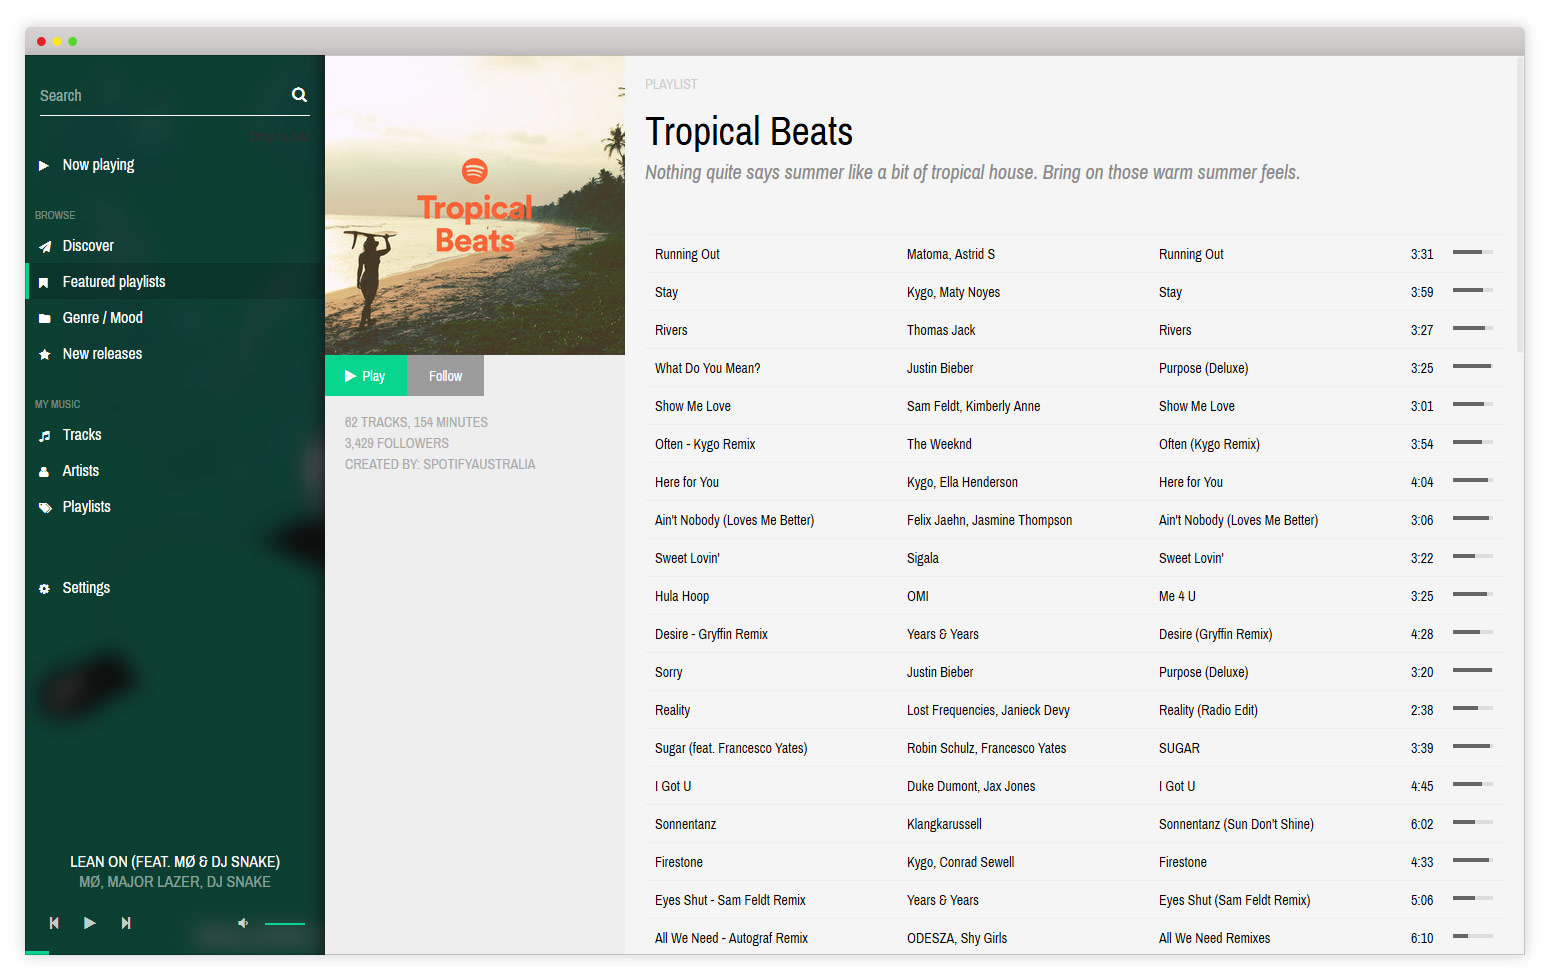Select Featured playlists in sidebar
This screenshot has width=1550, height=980.
pos(175,282)
